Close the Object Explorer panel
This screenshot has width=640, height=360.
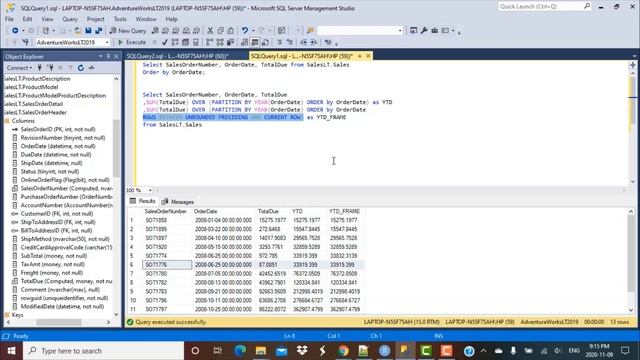pos(116,56)
